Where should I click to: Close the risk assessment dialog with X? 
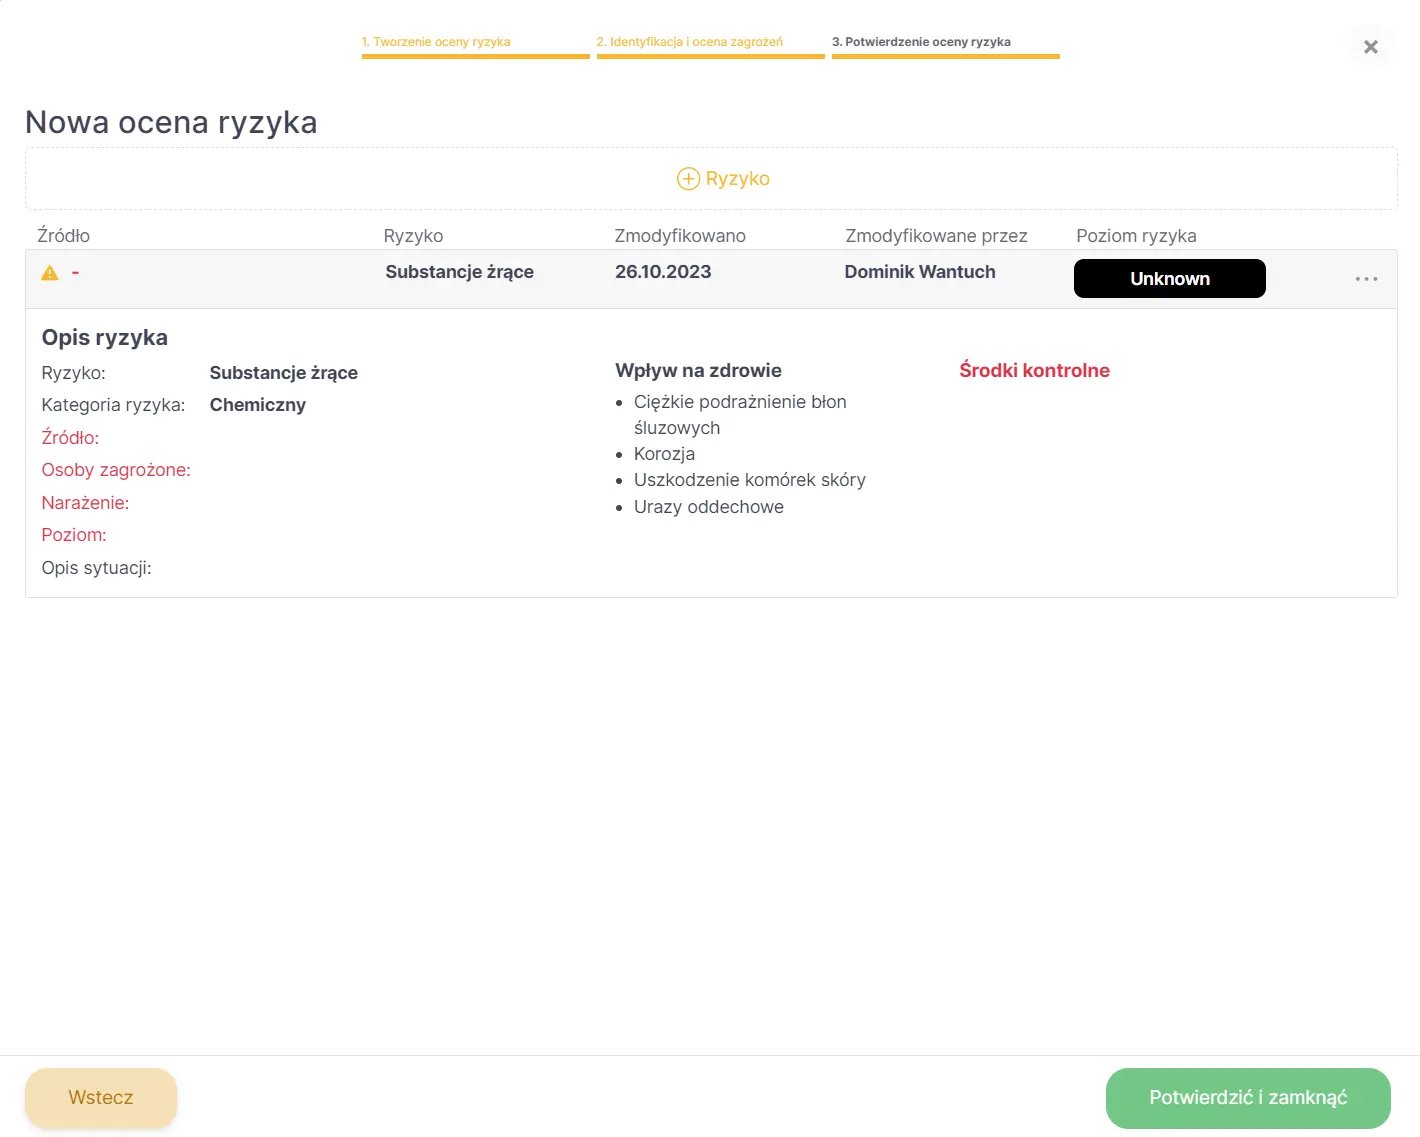click(x=1371, y=47)
